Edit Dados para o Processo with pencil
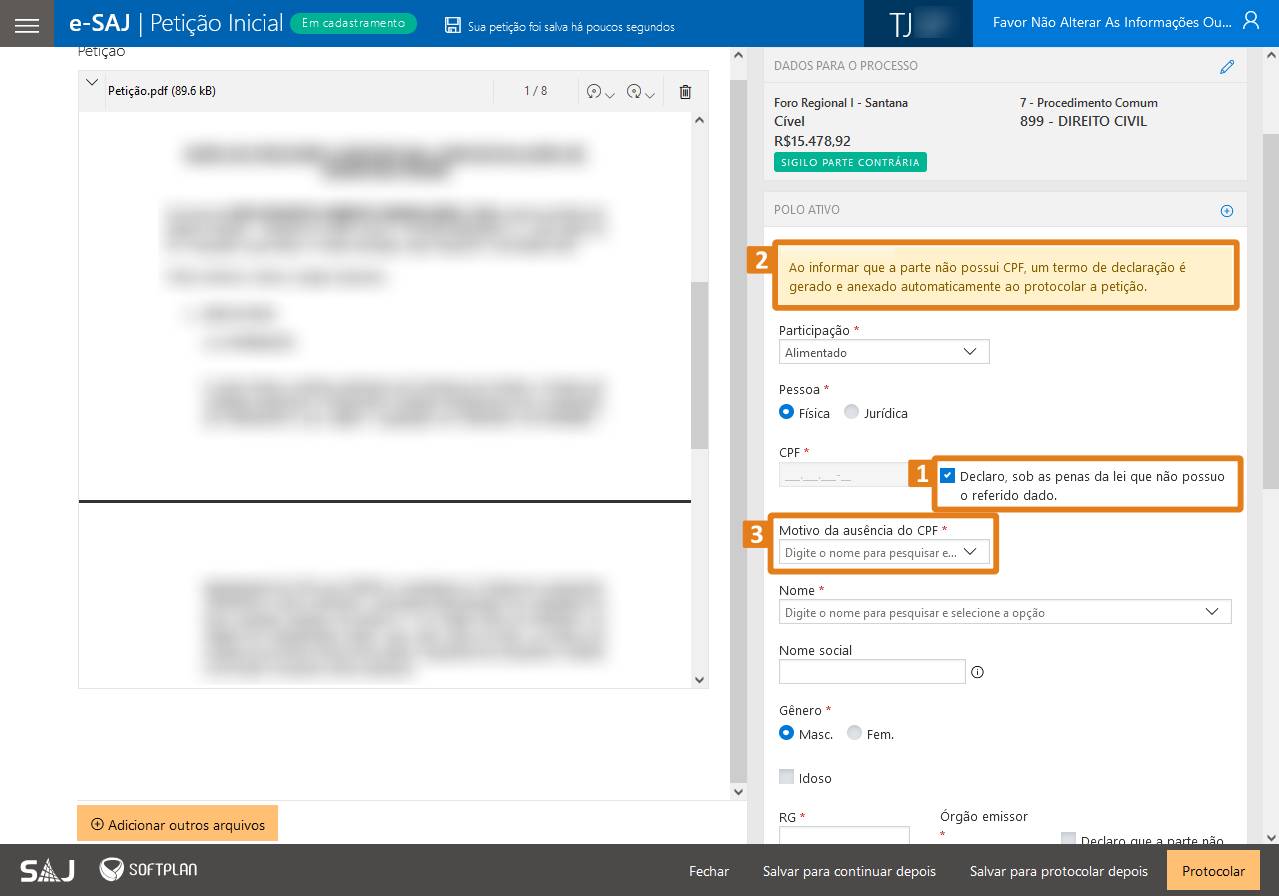This screenshot has height=896, width=1279. (1227, 67)
